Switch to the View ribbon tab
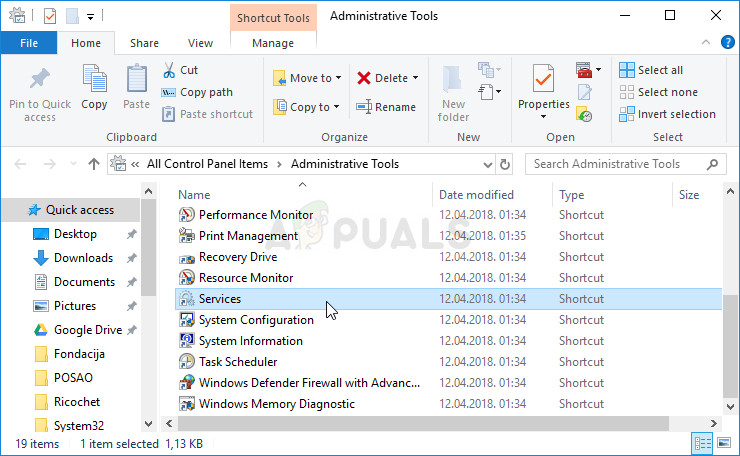This screenshot has height=456, width=740. pos(200,43)
